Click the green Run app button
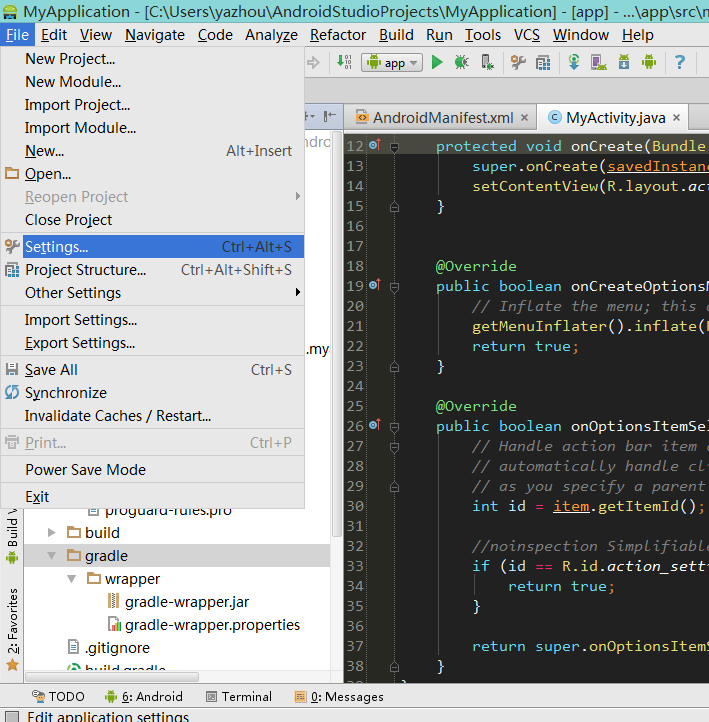The width and height of the screenshot is (709, 722). coord(437,62)
